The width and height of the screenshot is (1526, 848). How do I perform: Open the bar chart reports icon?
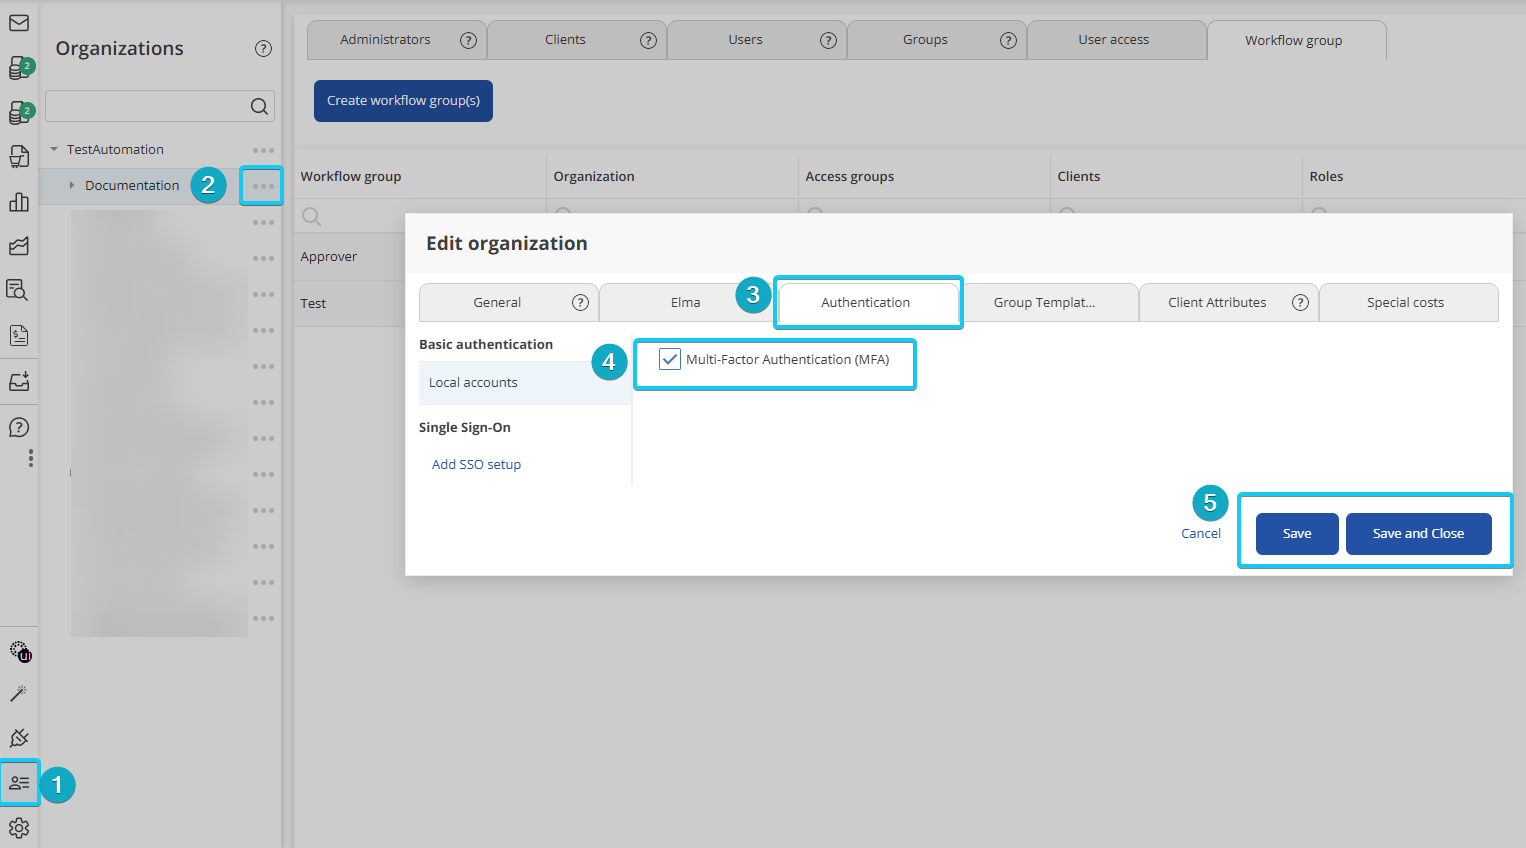(19, 202)
